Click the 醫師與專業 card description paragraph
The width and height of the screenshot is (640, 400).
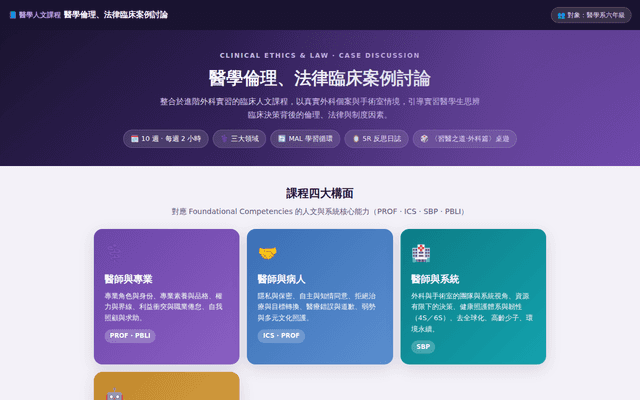click(164, 307)
